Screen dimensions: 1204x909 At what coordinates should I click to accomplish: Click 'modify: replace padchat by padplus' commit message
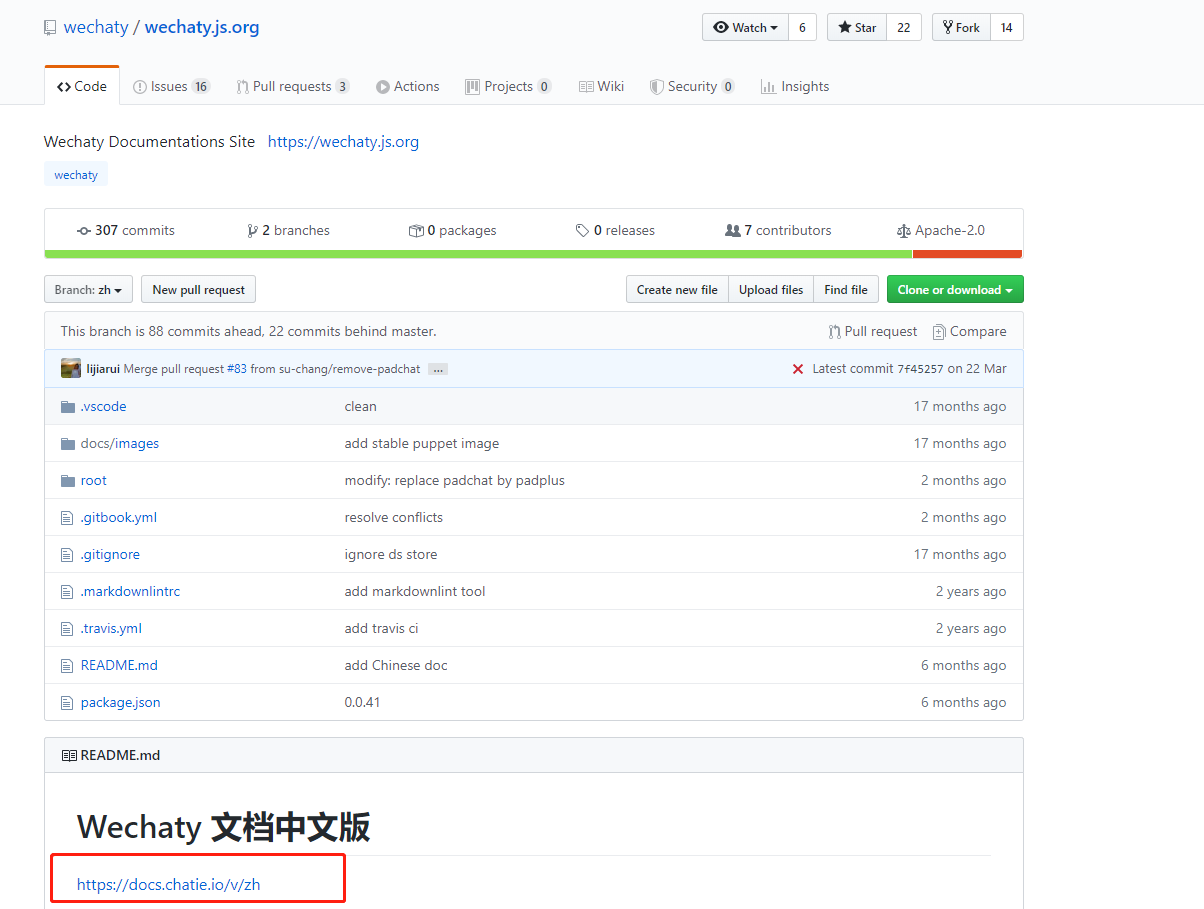[x=455, y=480]
